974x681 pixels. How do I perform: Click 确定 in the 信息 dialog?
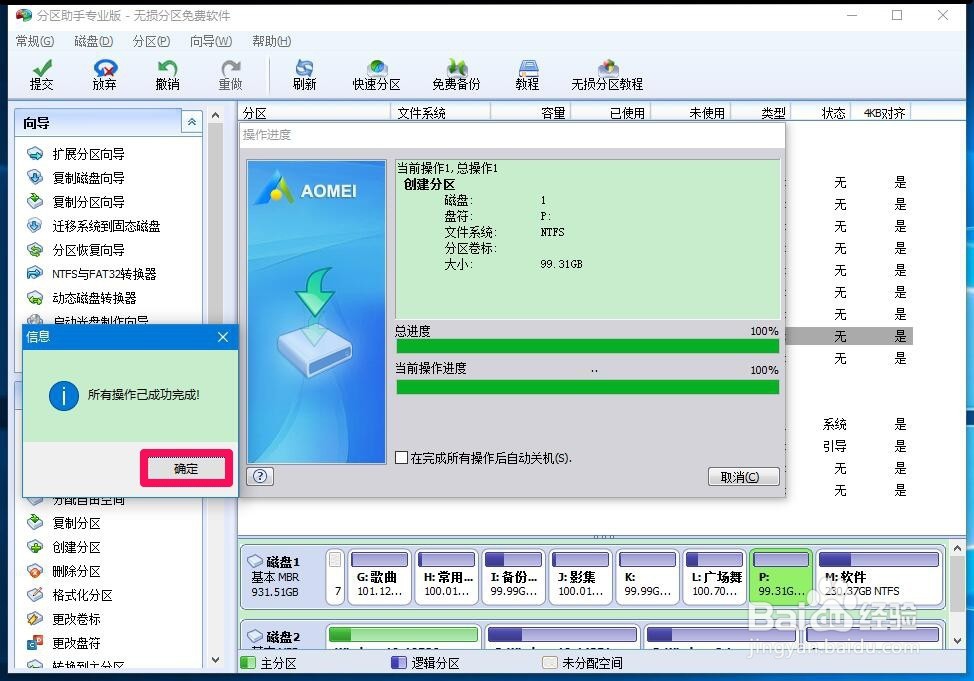(186, 468)
